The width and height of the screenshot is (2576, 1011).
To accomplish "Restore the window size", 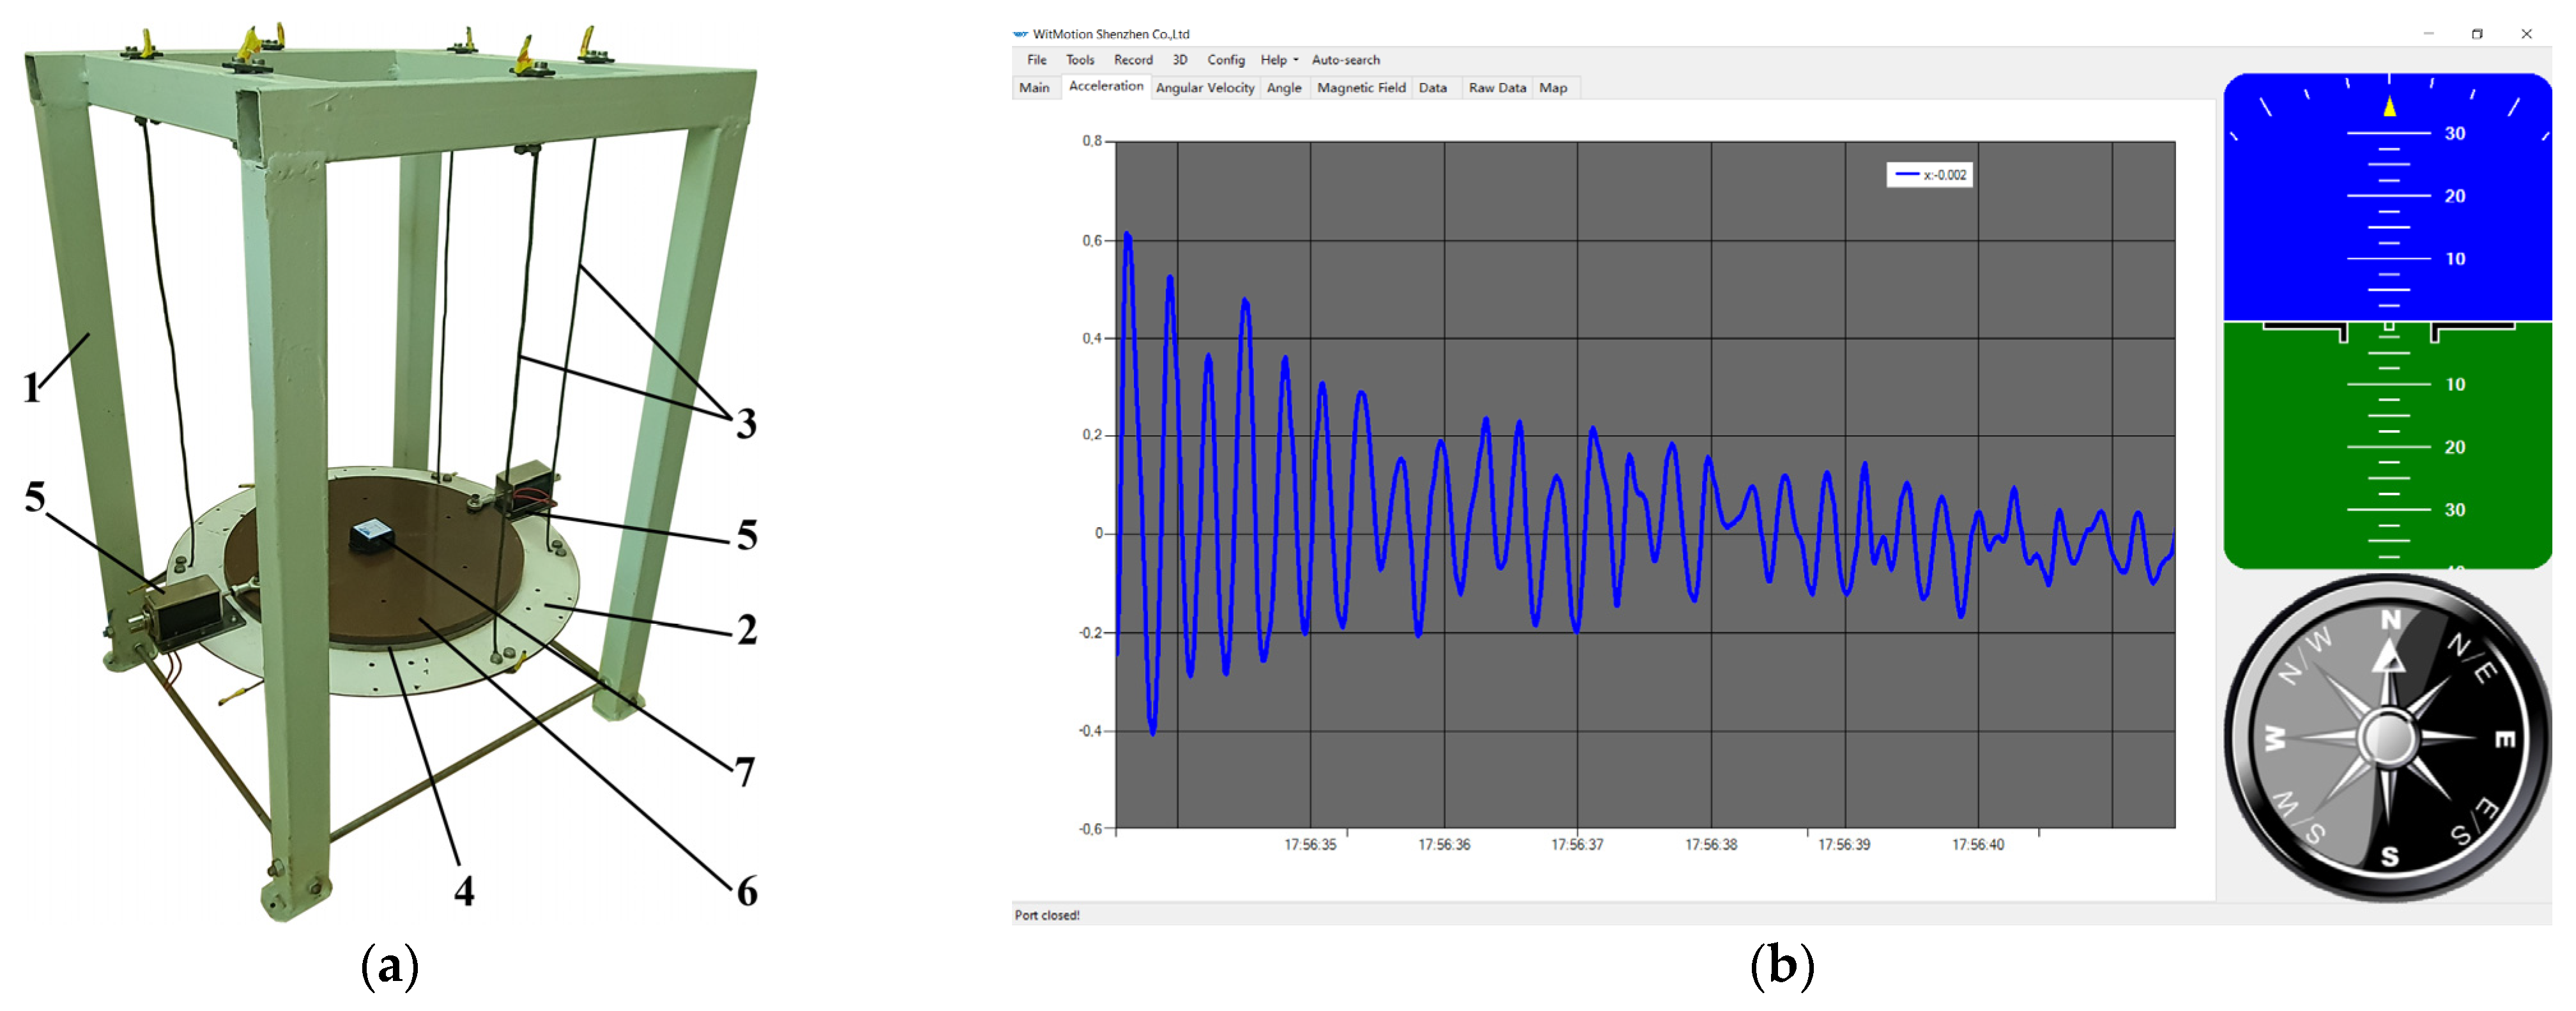I will click(2477, 34).
